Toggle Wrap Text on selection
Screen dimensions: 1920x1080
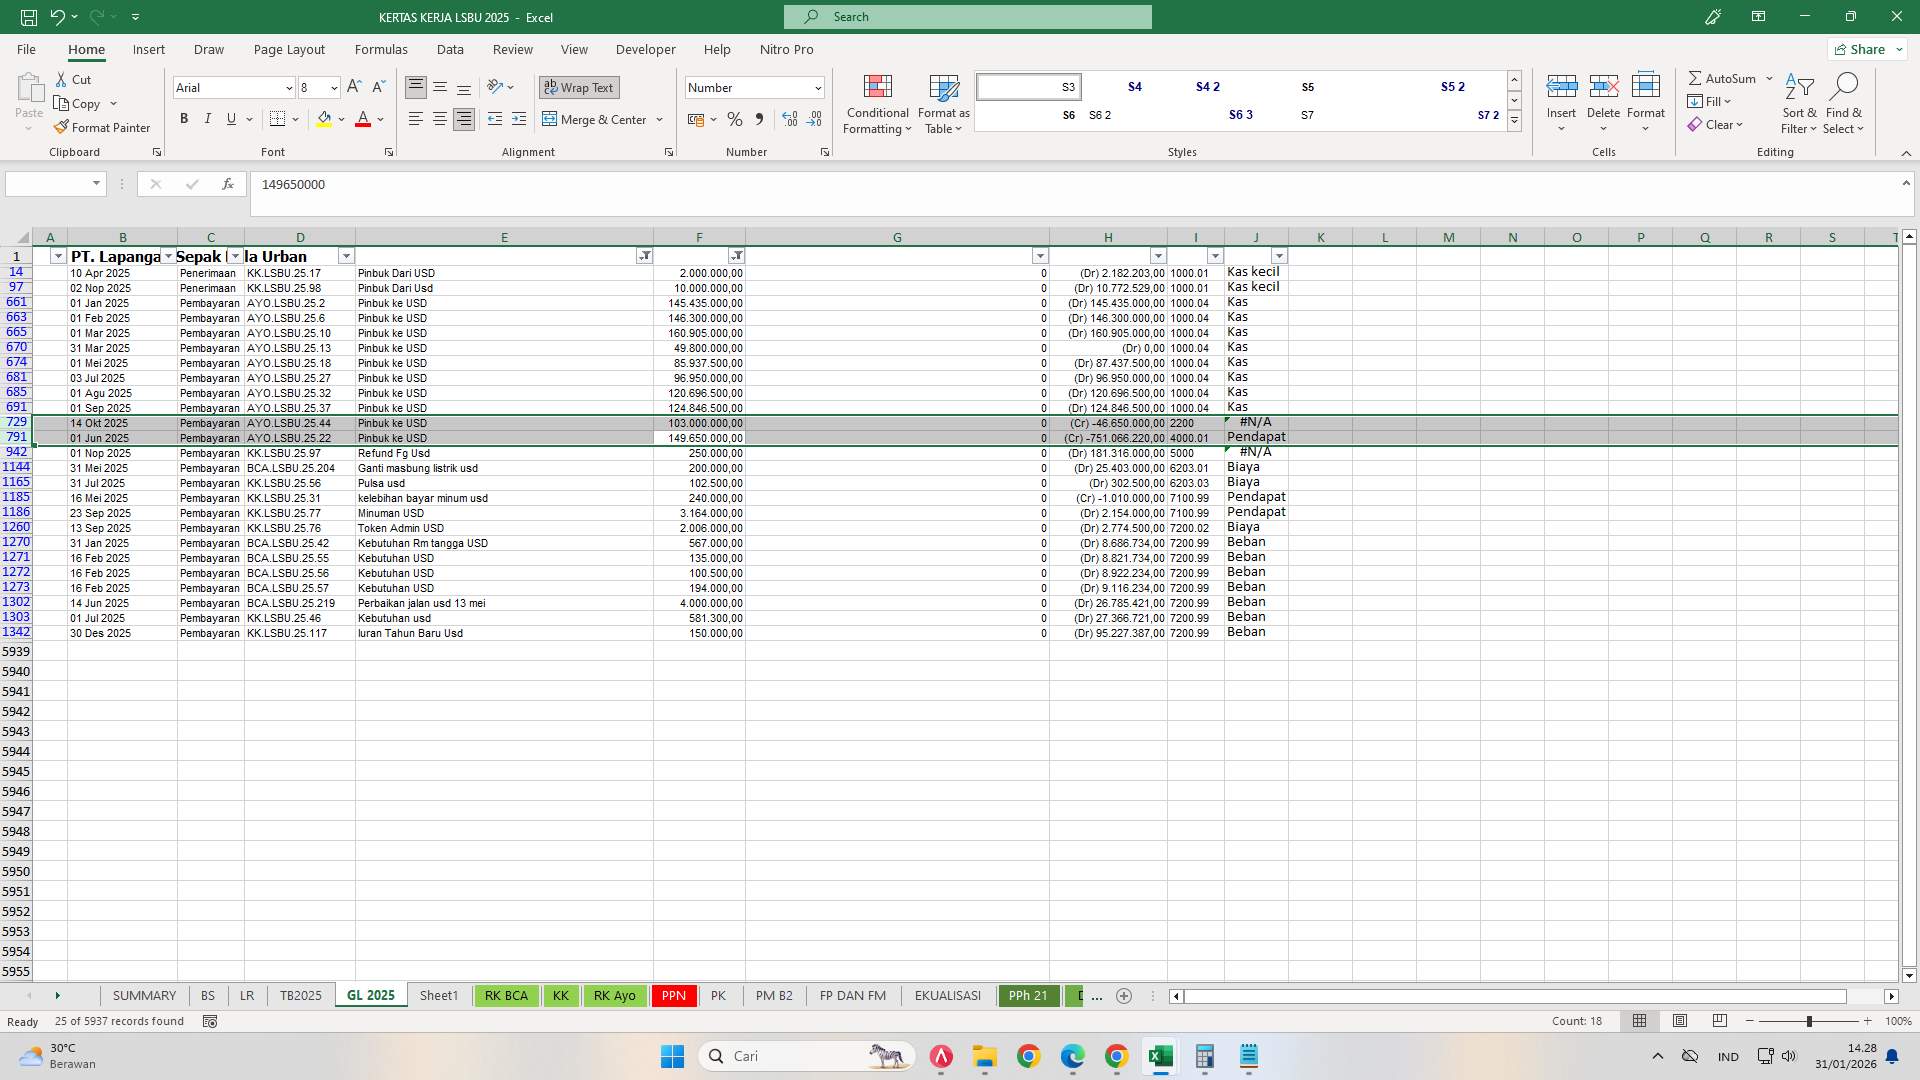click(x=579, y=87)
